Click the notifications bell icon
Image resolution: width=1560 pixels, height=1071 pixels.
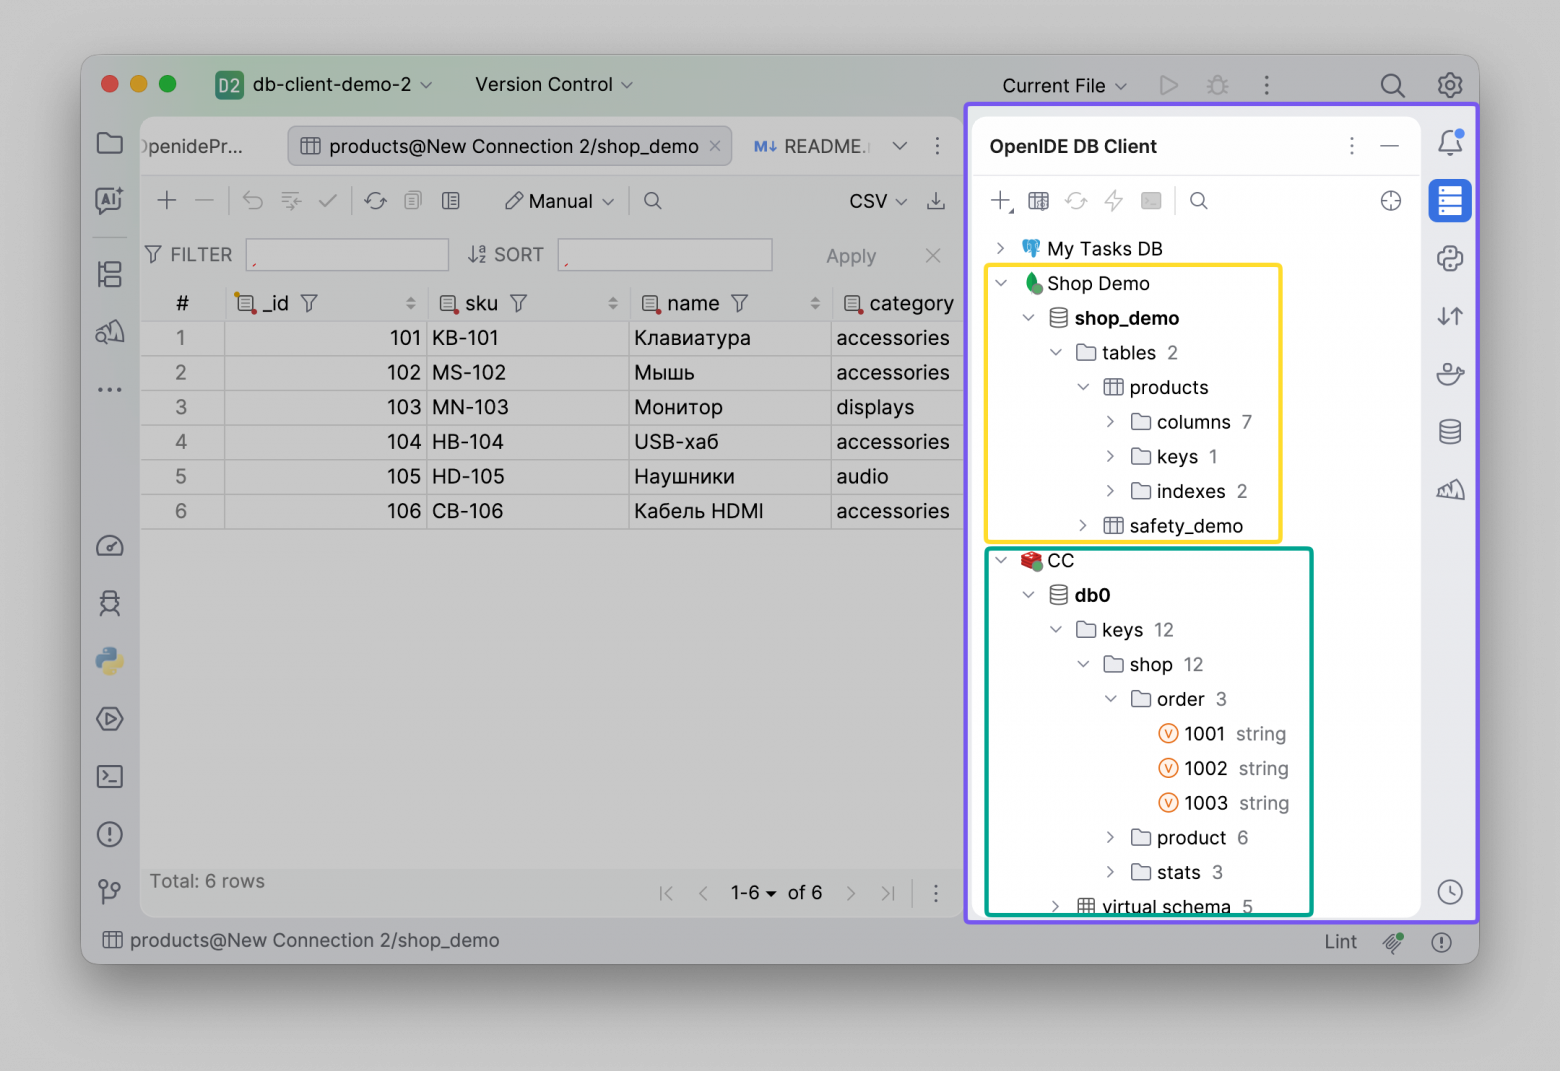(1450, 143)
